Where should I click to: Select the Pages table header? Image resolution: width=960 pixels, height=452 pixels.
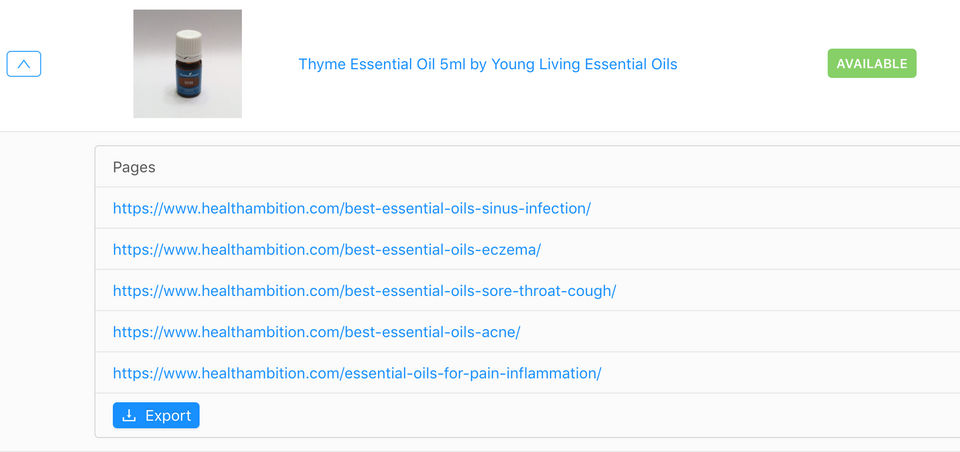(x=134, y=167)
